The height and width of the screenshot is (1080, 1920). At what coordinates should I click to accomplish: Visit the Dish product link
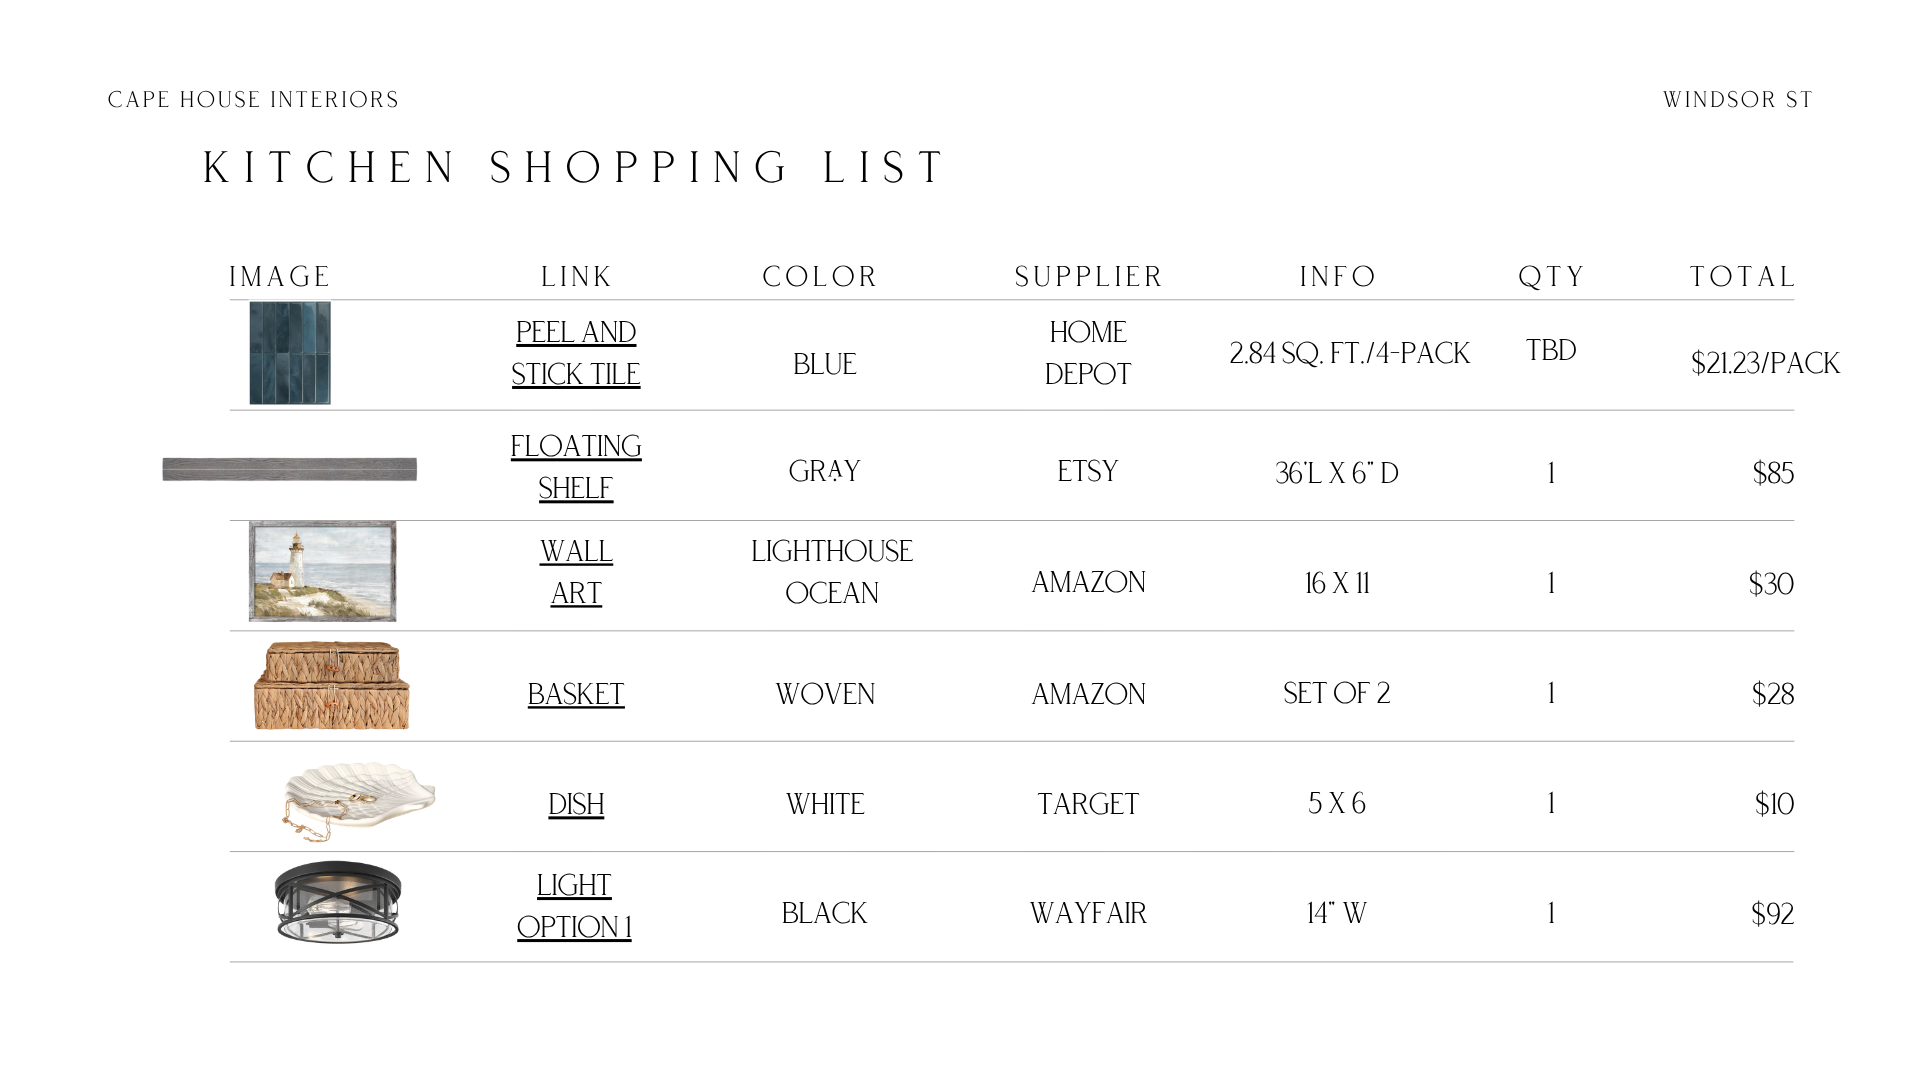coord(576,804)
